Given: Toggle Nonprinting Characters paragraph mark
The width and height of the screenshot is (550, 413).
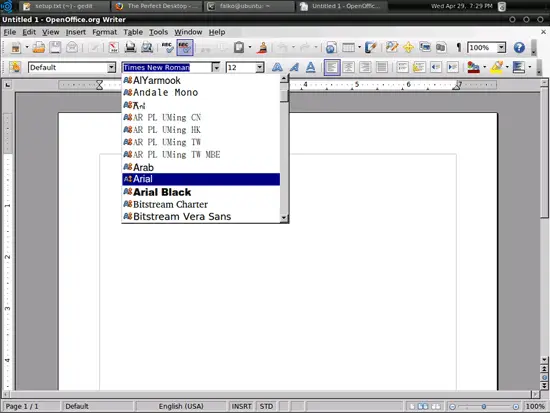Looking at the screenshot, I should pyautogui.click(x=458, y=47).
